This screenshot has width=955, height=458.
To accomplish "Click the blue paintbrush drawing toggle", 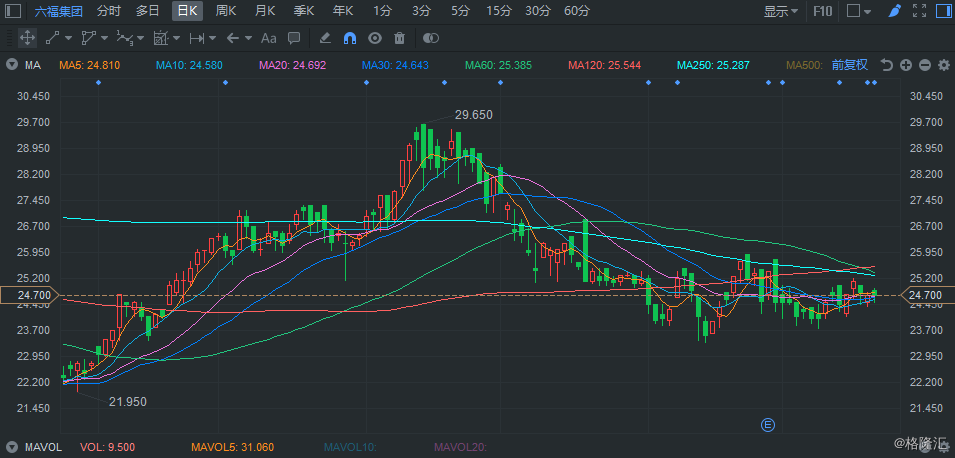I will 894,10.
